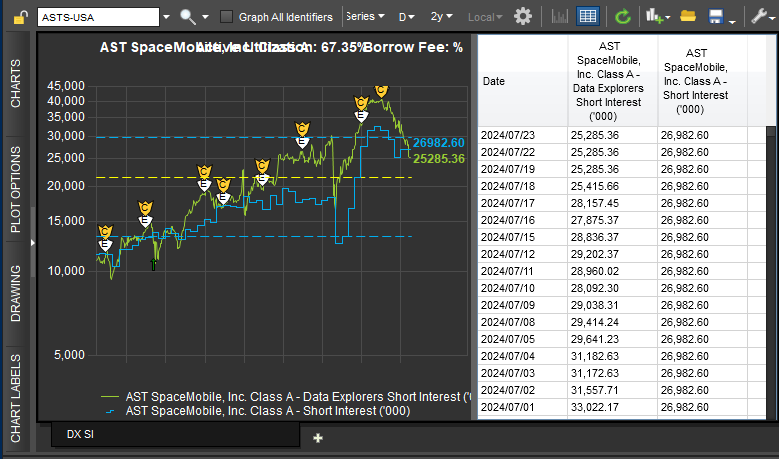Select the 2024/07/11 date cell
This screenshot has width=779, height=459.
point(523,271)
